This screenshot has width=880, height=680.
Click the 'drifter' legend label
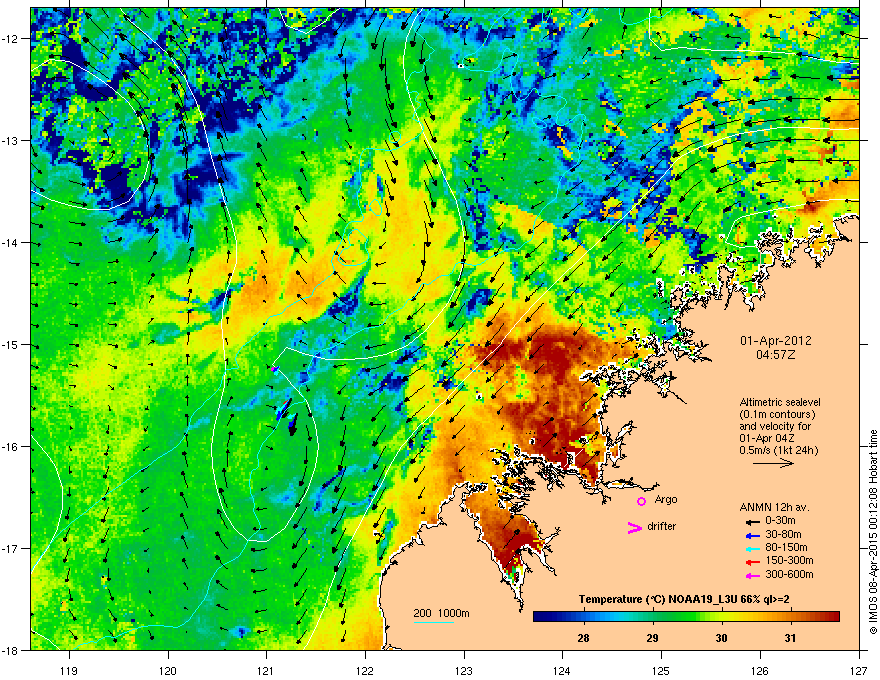661,526
